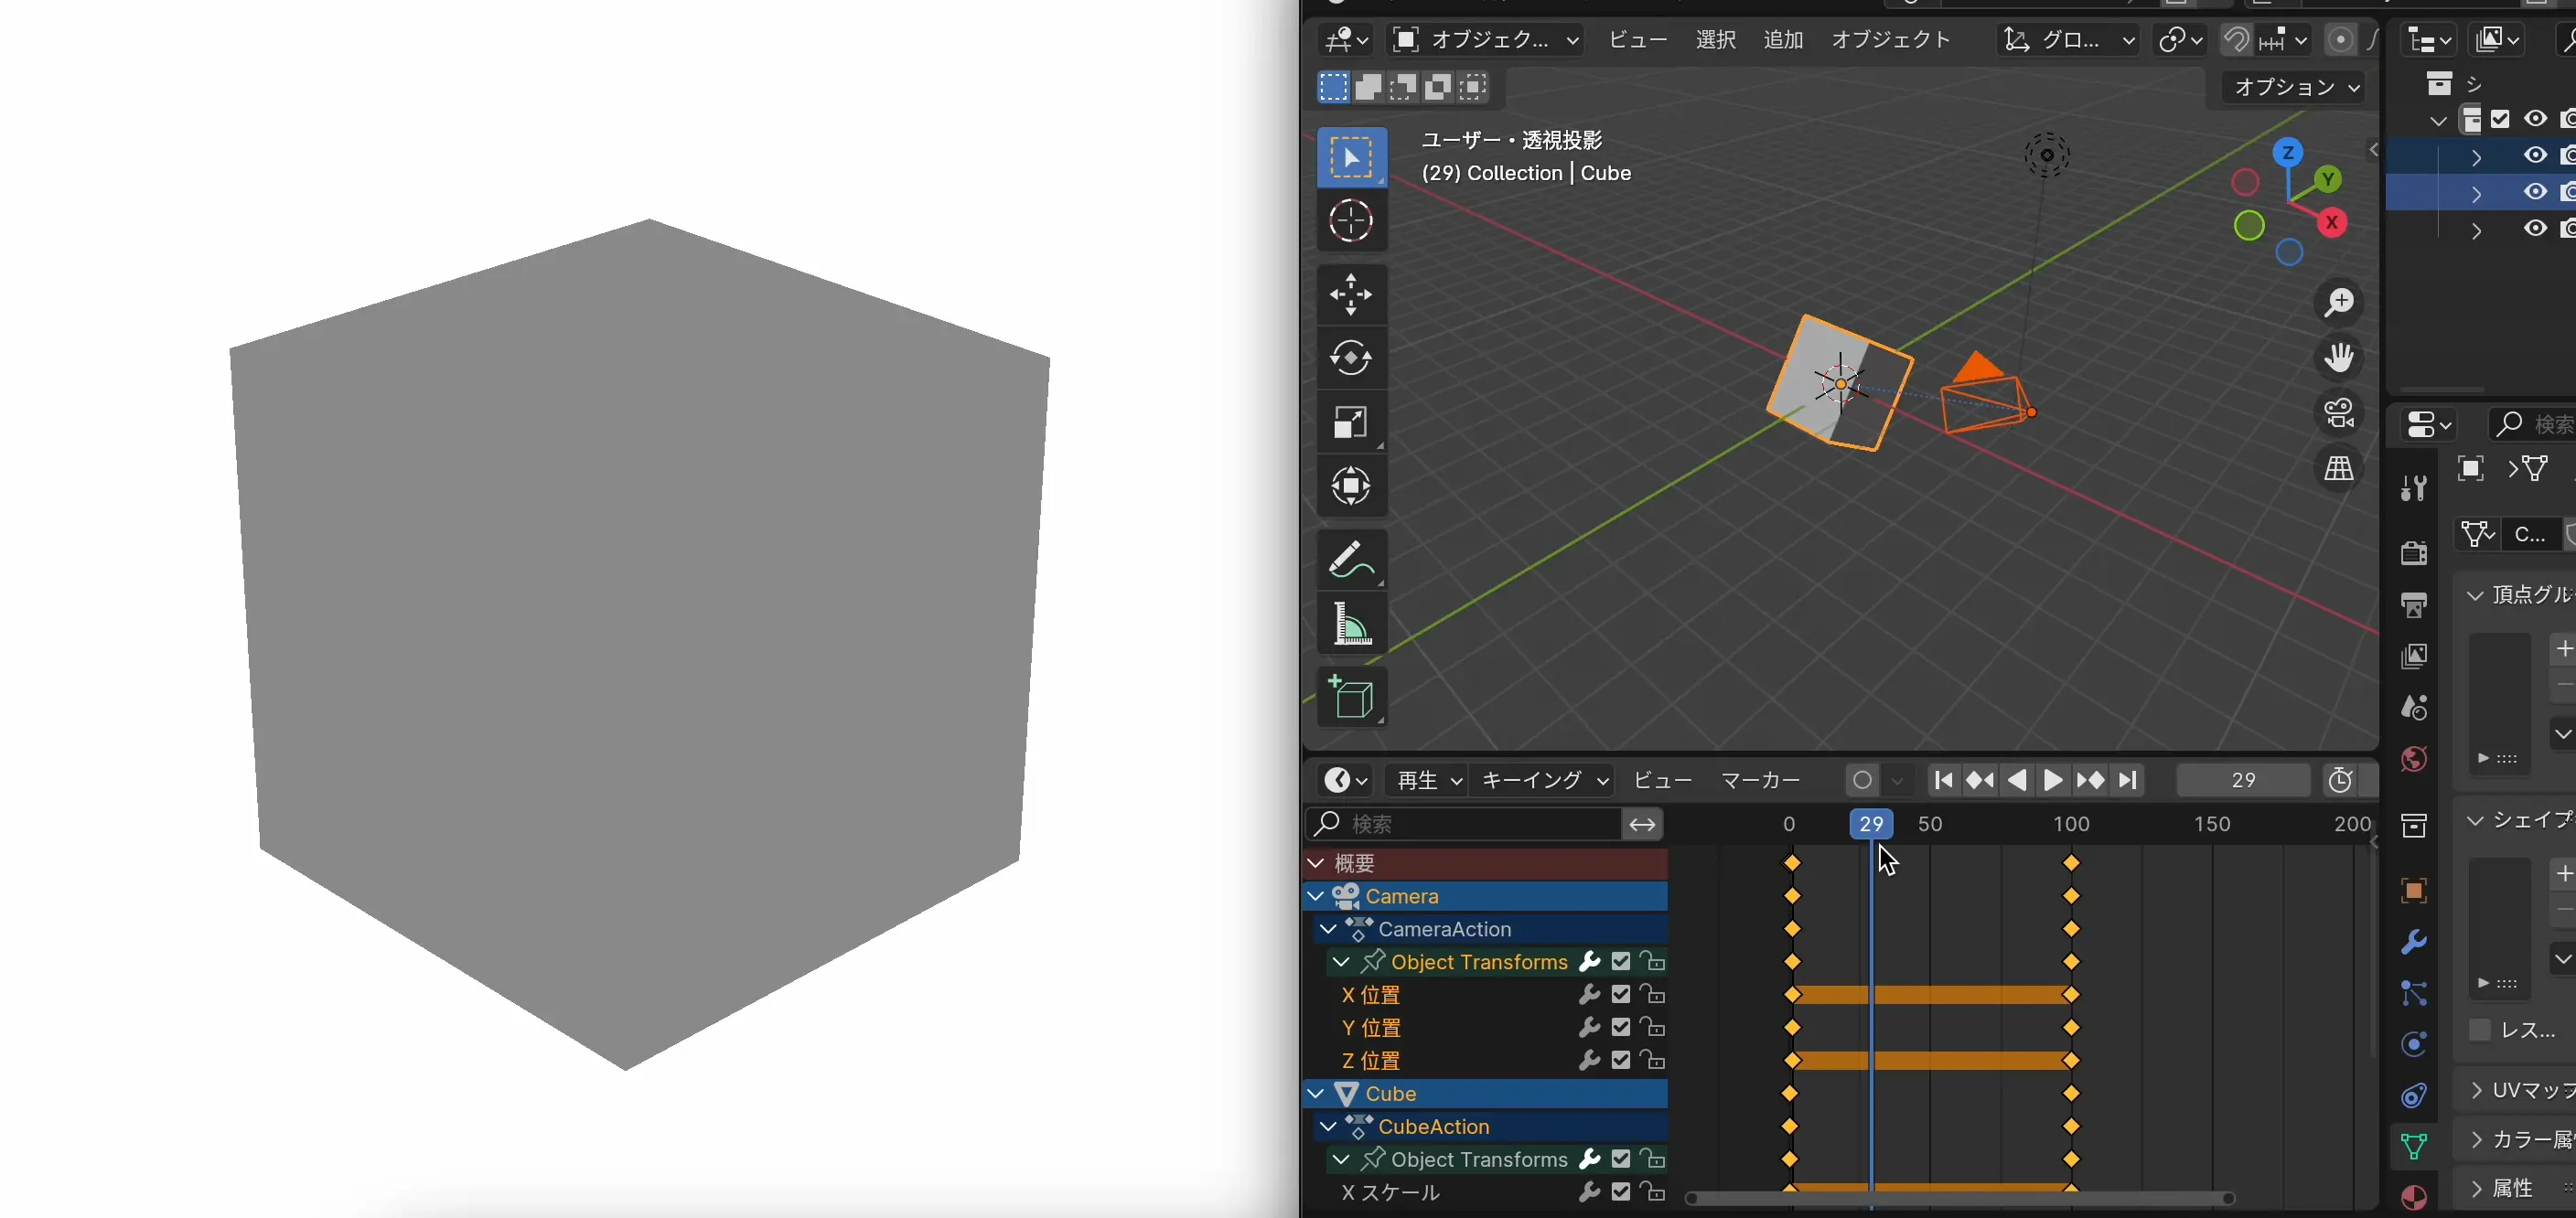Hide the highlighted outliner row's eye icon
2576x1218 pixels.
(x=2535, y=192)
